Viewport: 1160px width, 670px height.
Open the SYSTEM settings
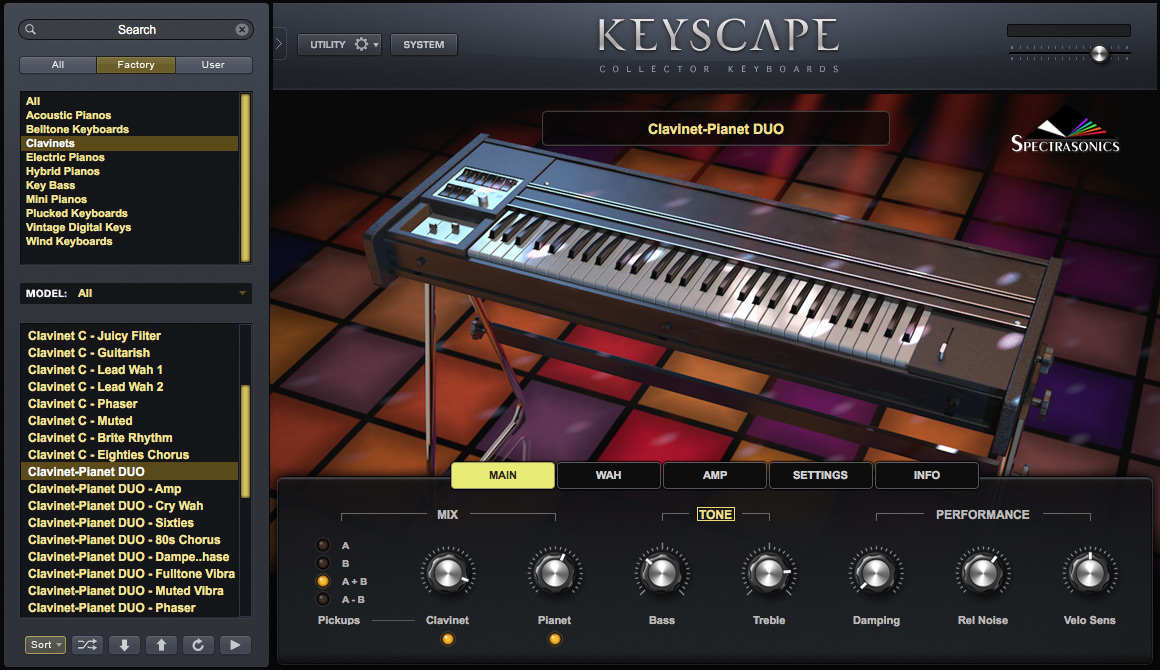point(423,44)
